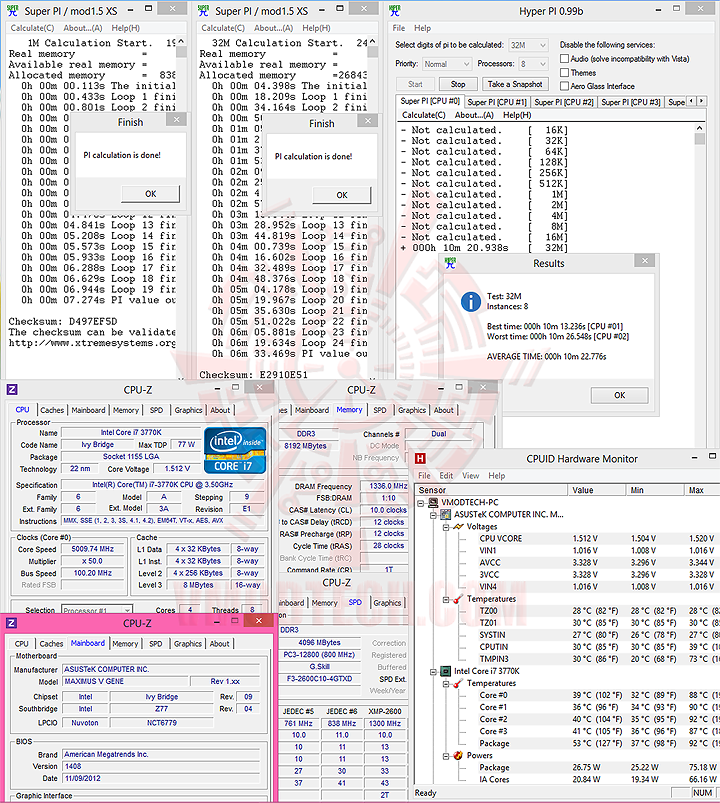Click the Hyper PI title bar icon
Image resolution: width=720 pixels, height=803 pixels.
click(394, 10)
